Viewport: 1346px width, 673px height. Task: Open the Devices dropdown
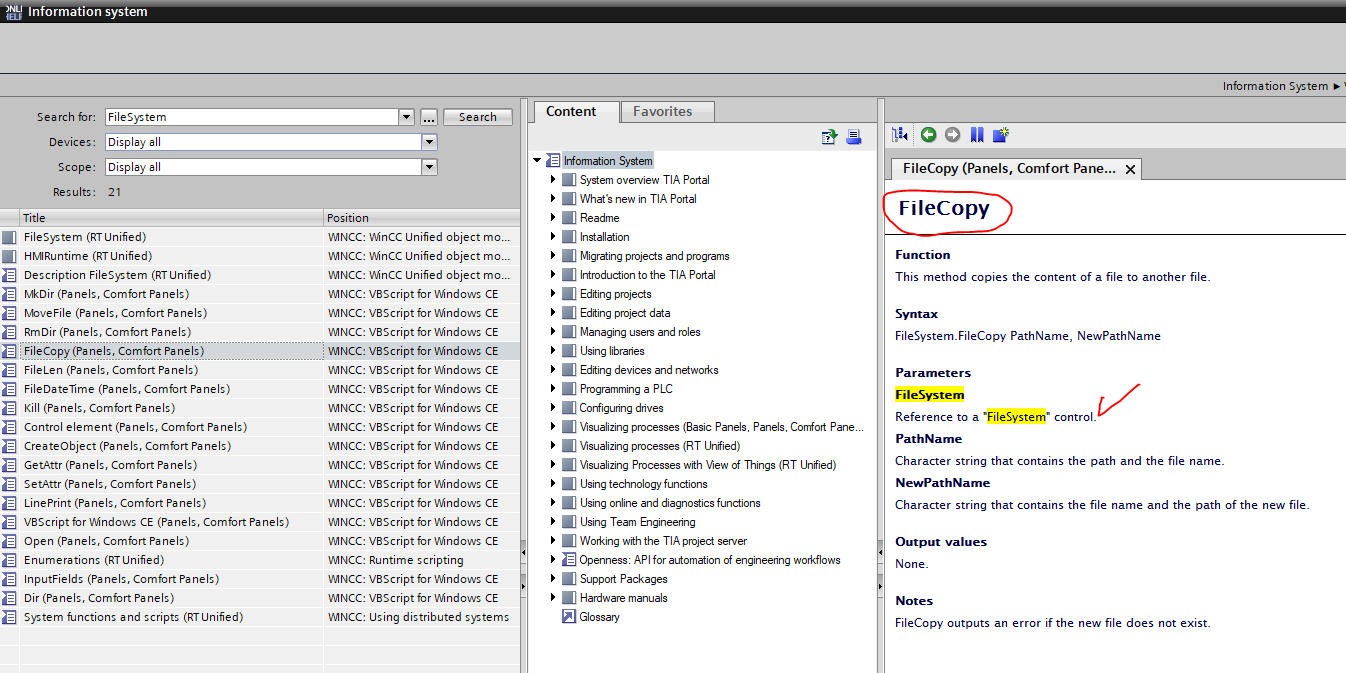point(429,142)
